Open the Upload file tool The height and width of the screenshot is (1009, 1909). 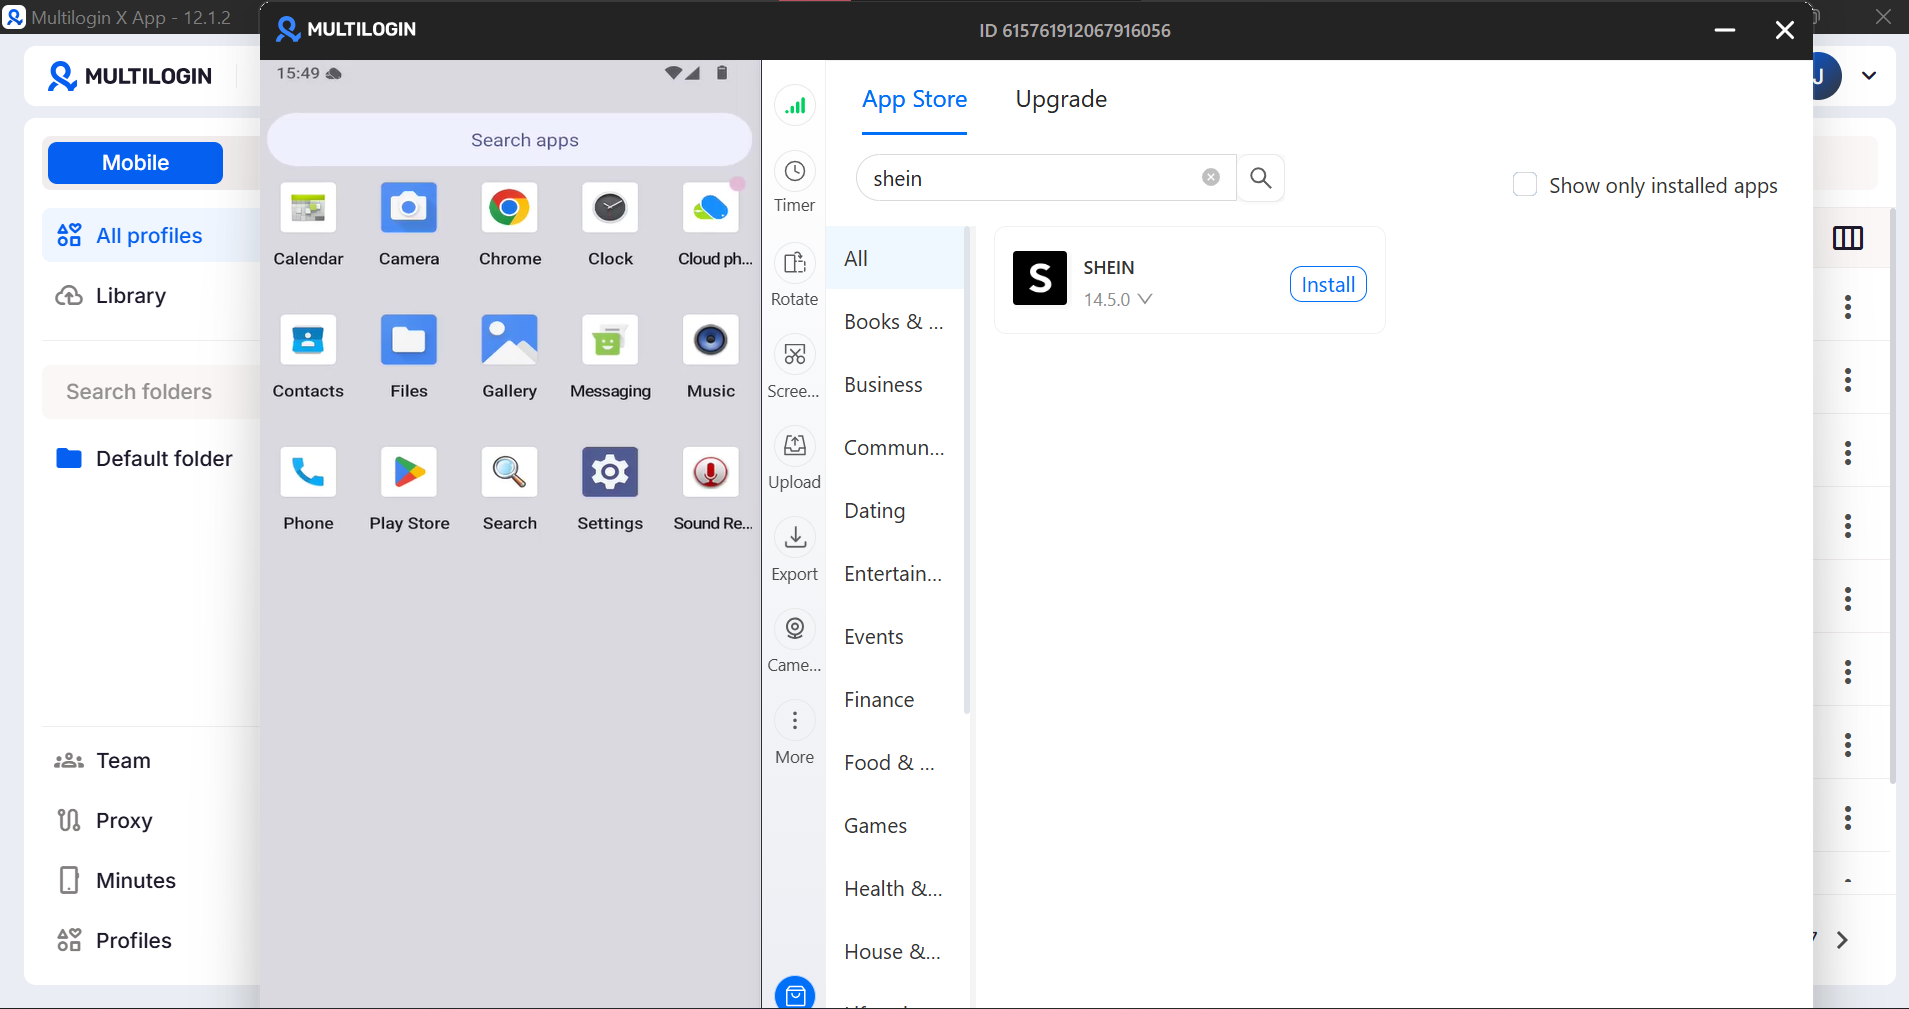pyautogui.click(x=794, y=446)
